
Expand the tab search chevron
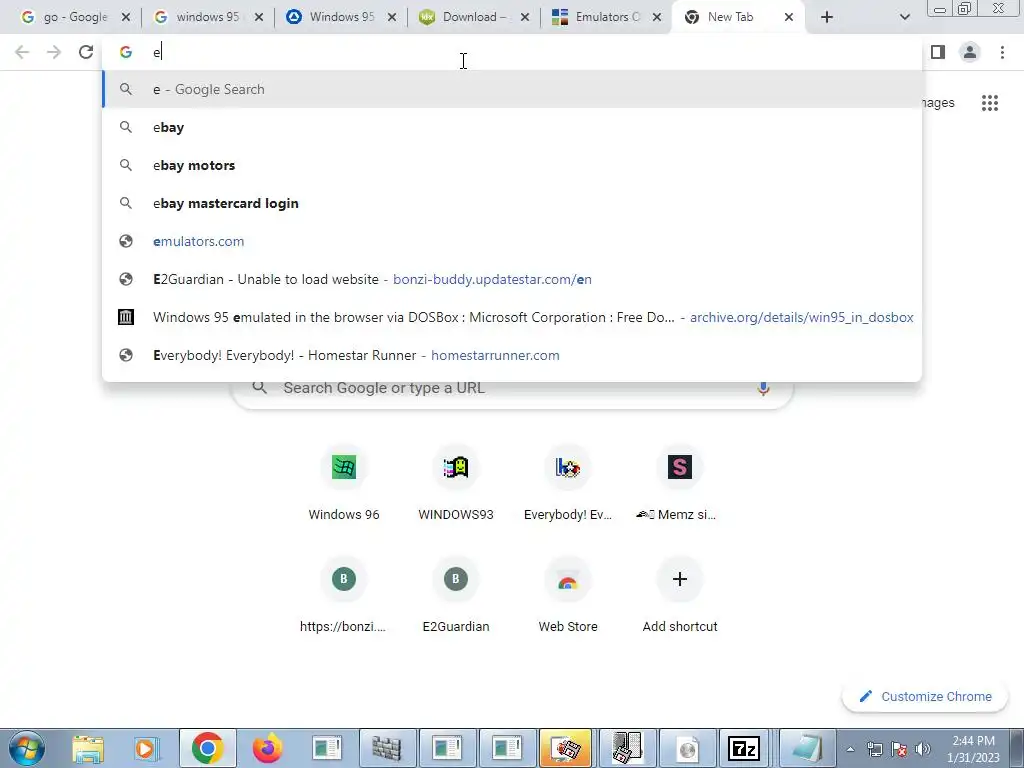point(904,17)
